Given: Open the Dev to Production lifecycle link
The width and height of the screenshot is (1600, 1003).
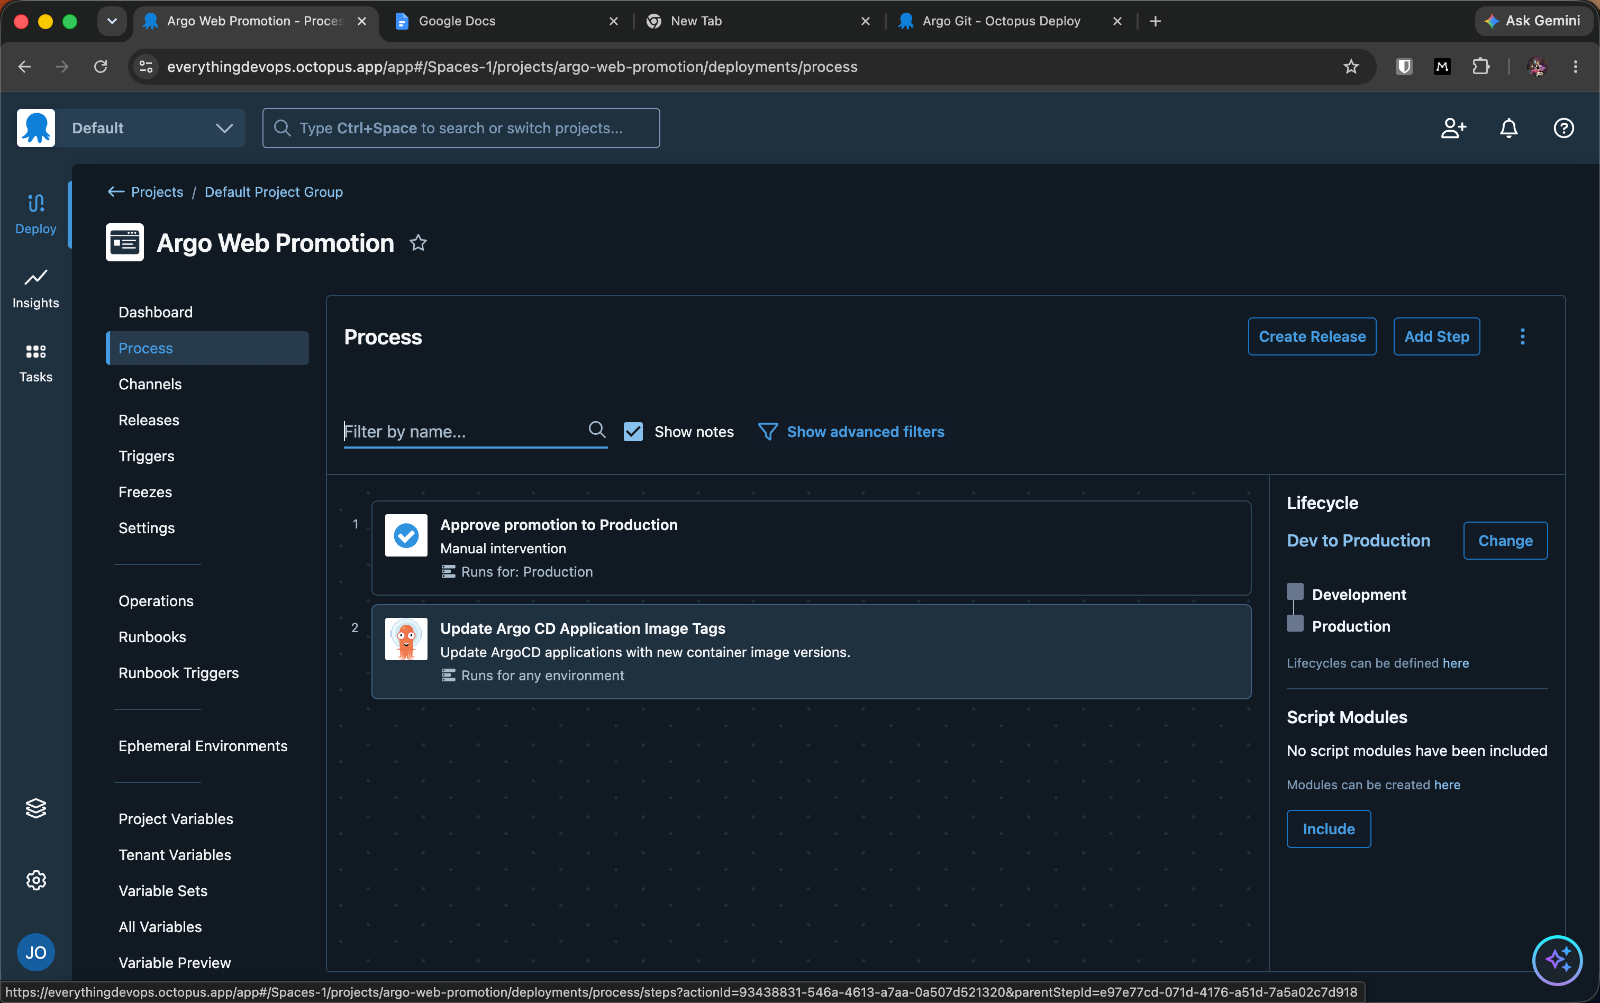Looking at the screenshot, I should [1358, 540].
